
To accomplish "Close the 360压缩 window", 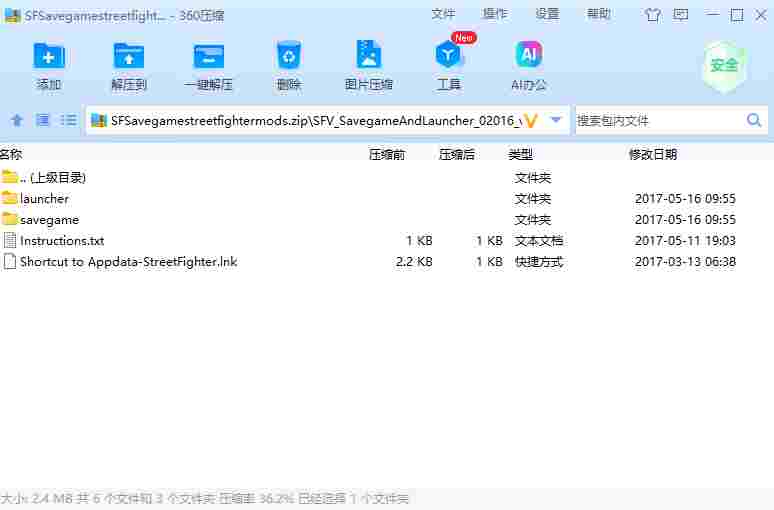I will (761, 15).
